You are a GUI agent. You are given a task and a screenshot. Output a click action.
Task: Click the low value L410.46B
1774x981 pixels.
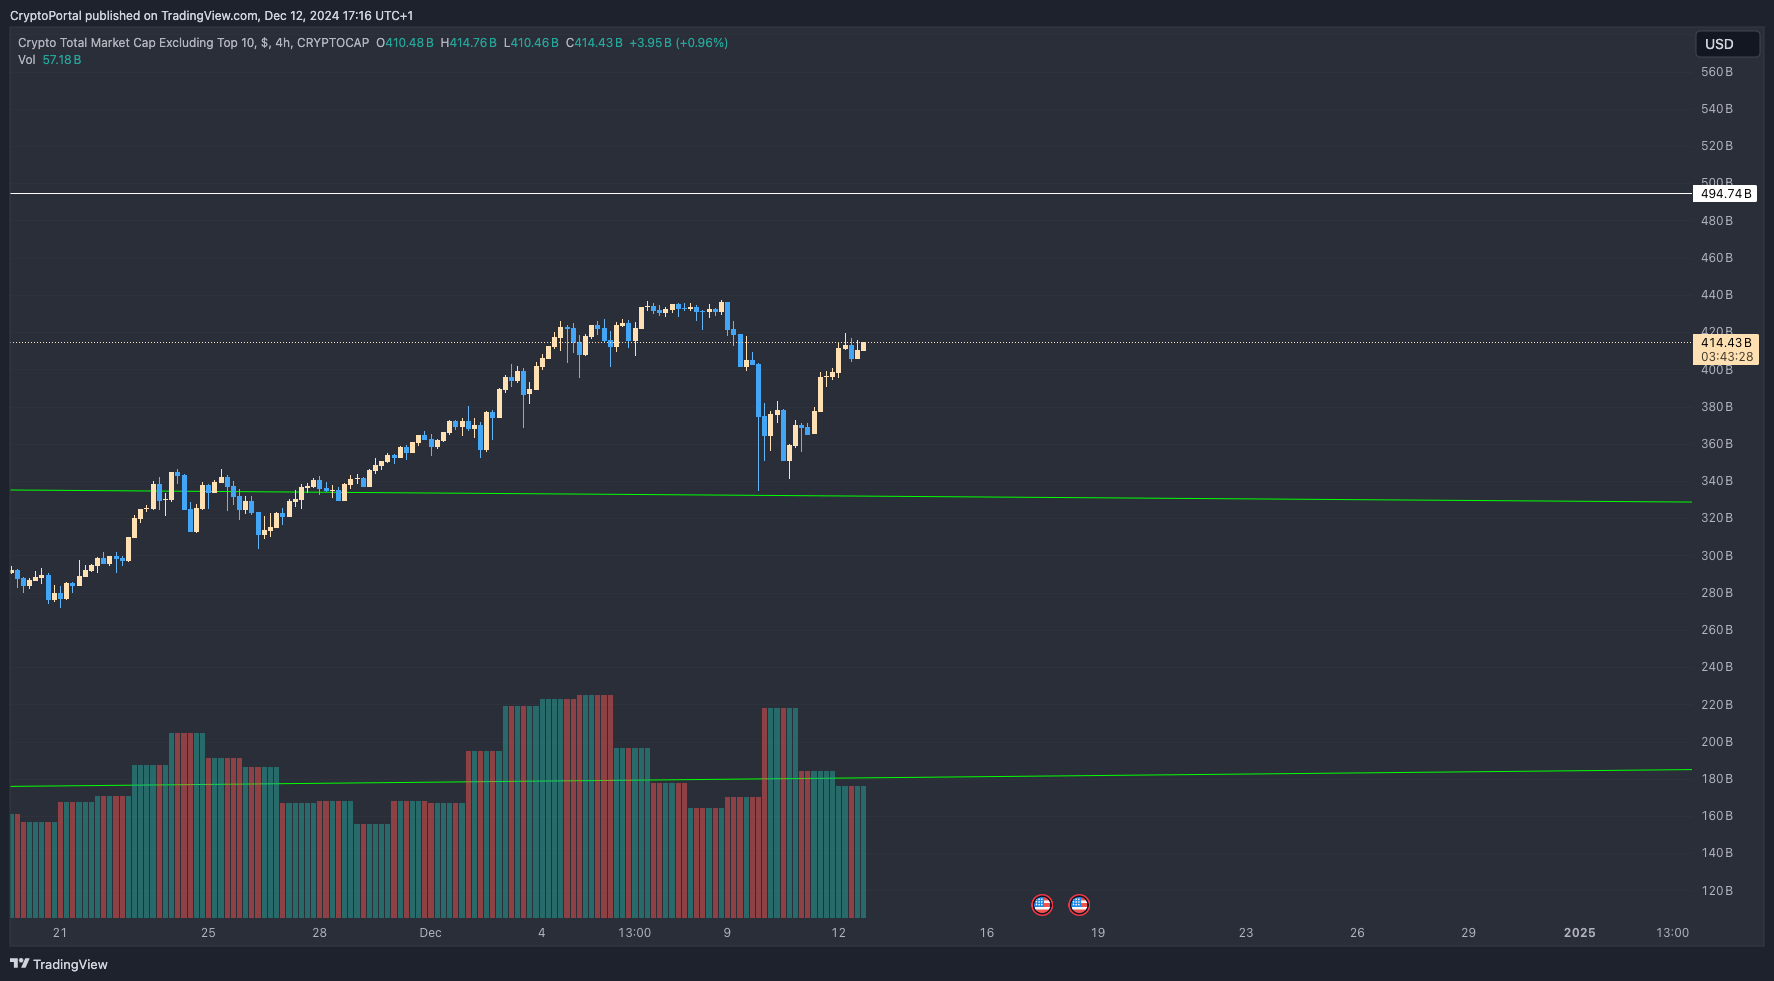coord(532,43)
